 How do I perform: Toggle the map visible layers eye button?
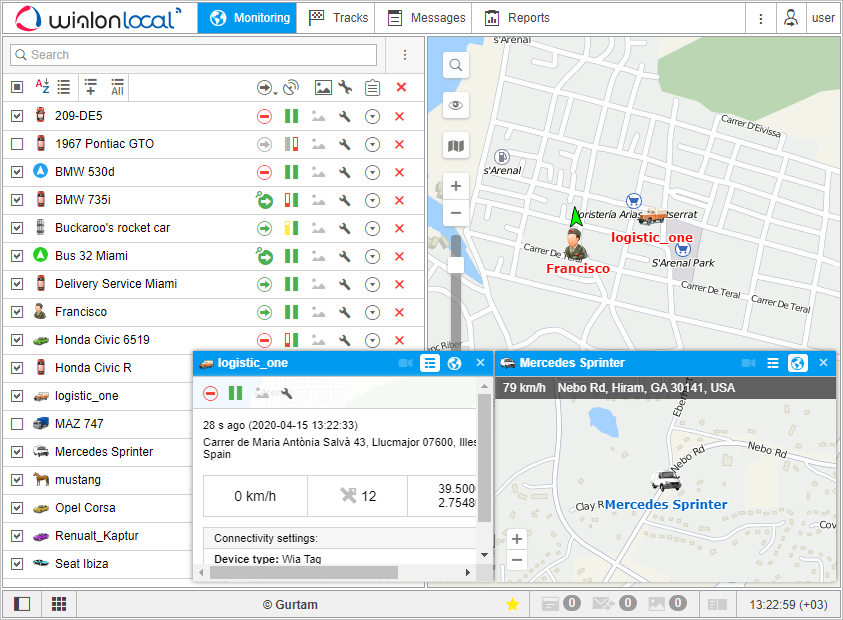pos(456,105)
